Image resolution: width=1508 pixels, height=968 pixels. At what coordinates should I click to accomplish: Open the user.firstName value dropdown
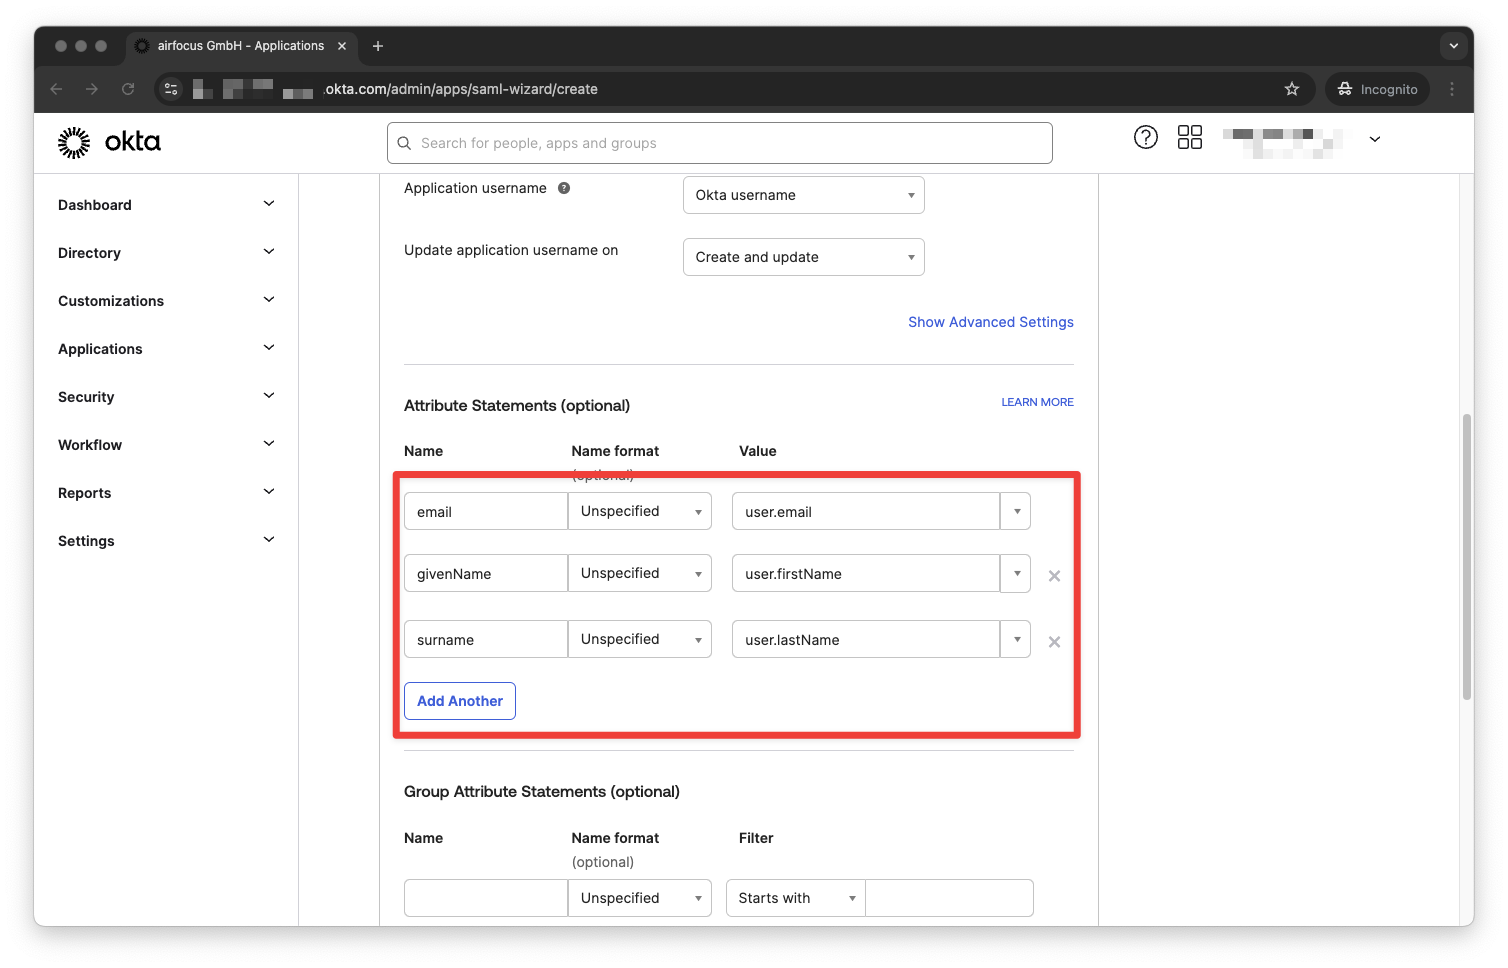coord(1016,573)
